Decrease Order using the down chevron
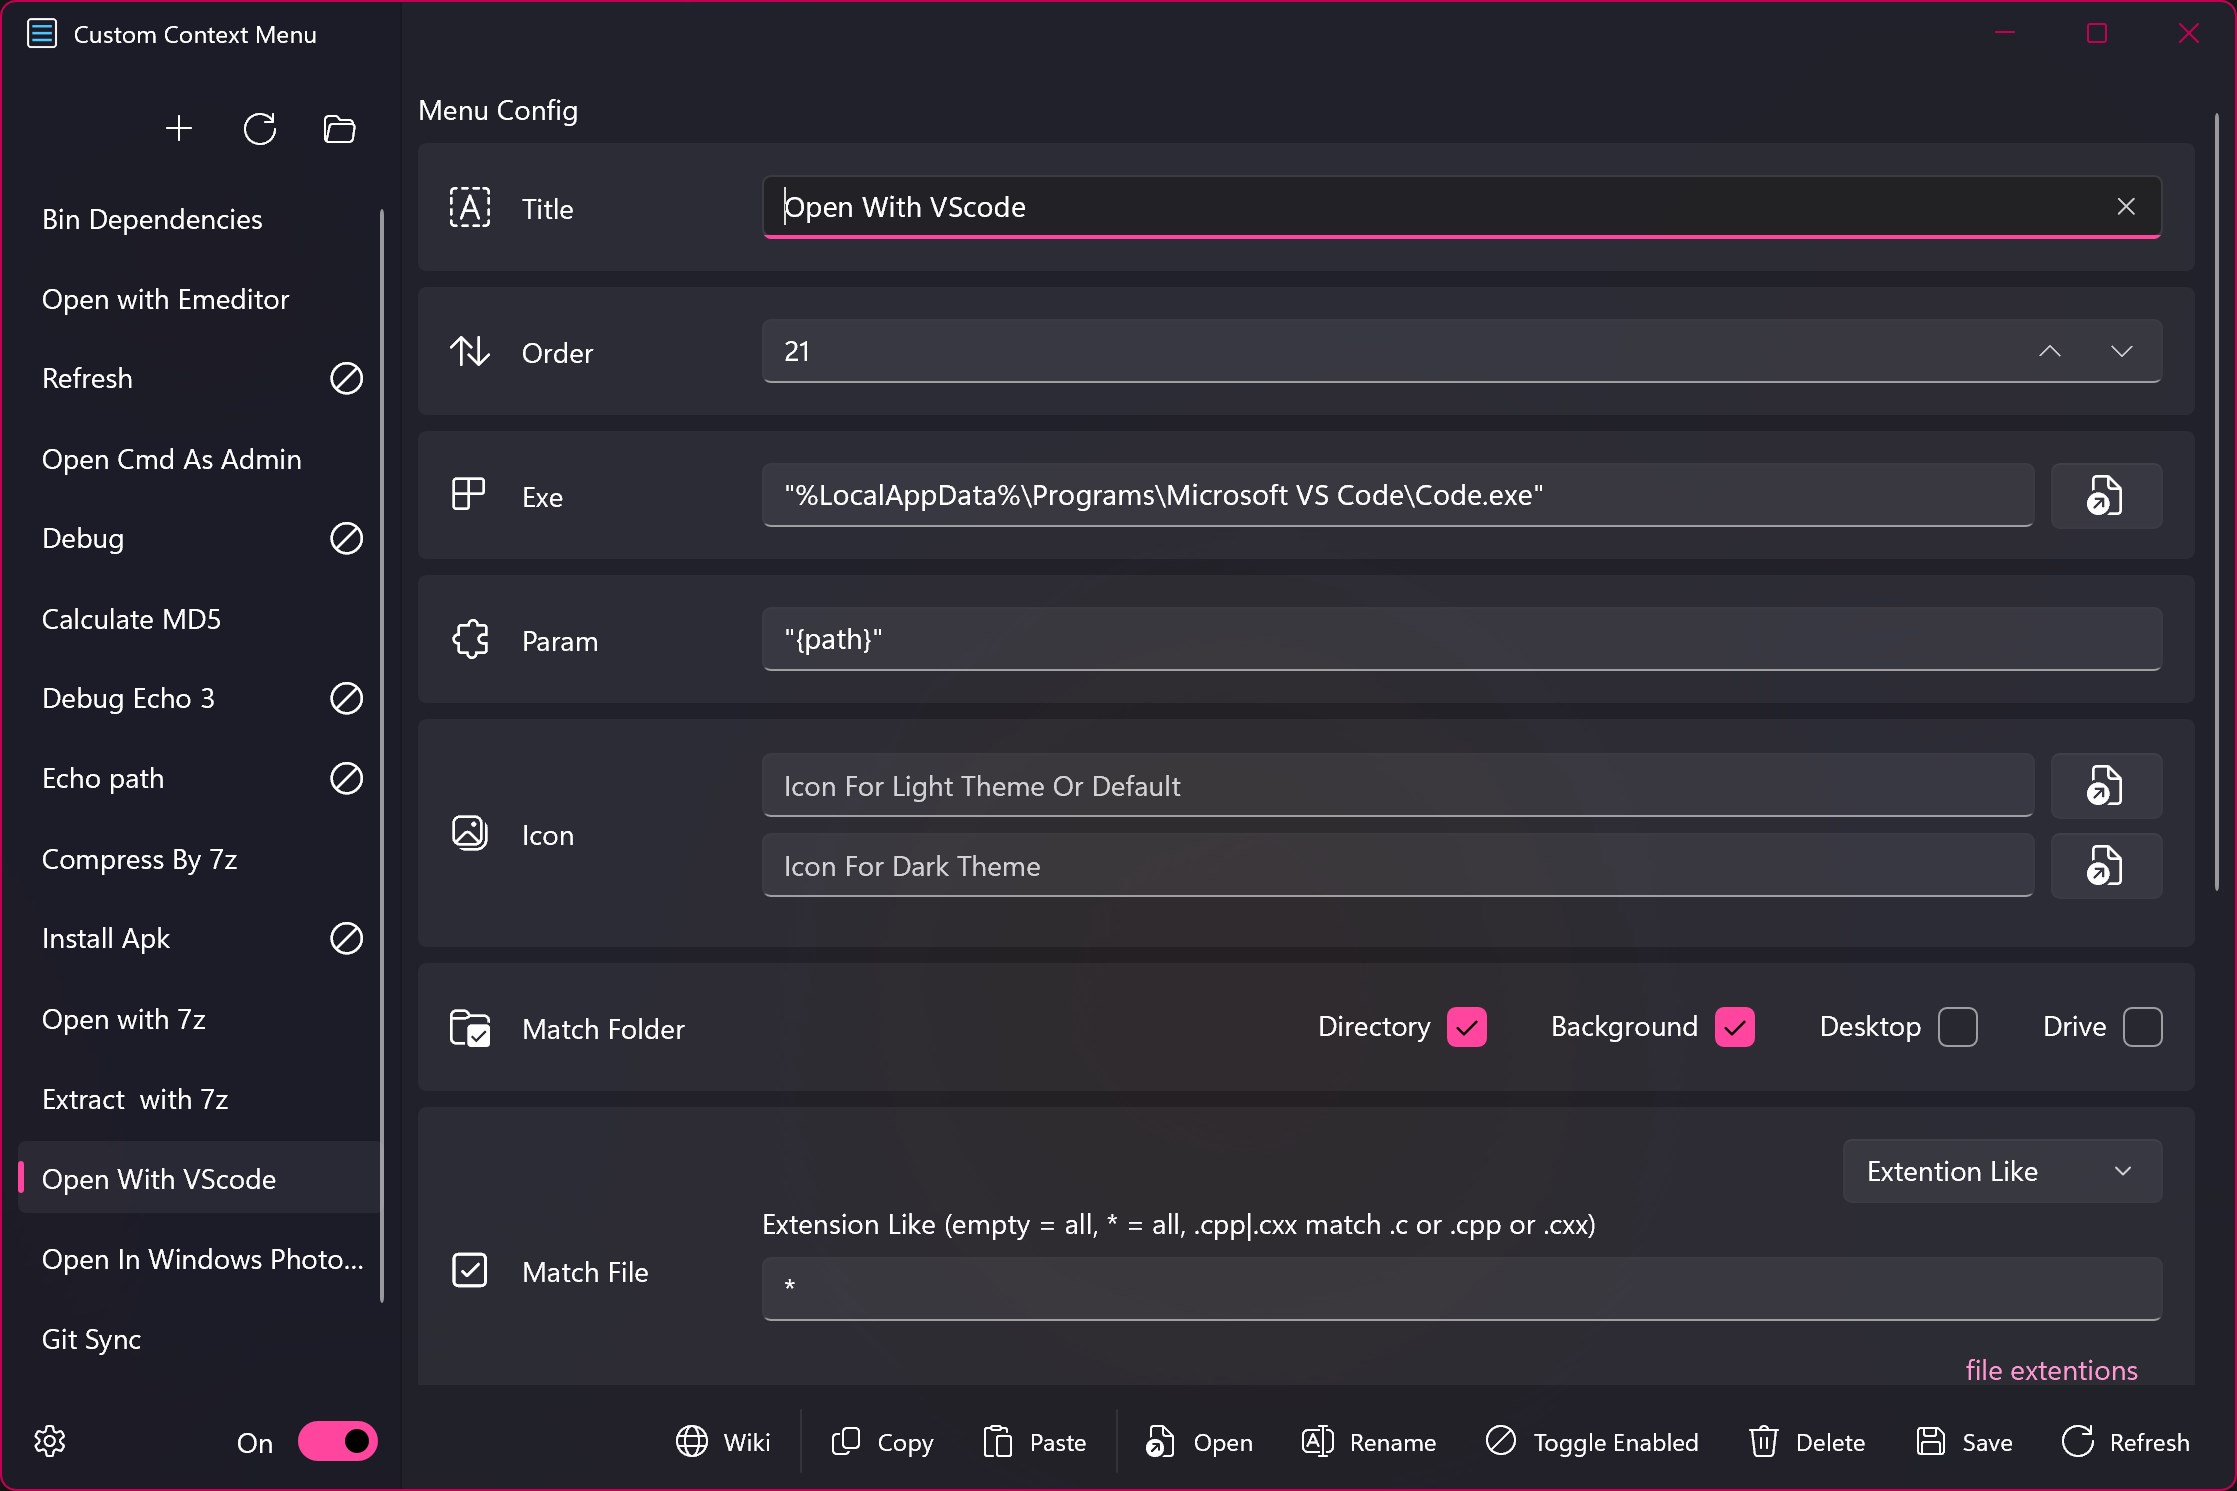 point(2123,352)
